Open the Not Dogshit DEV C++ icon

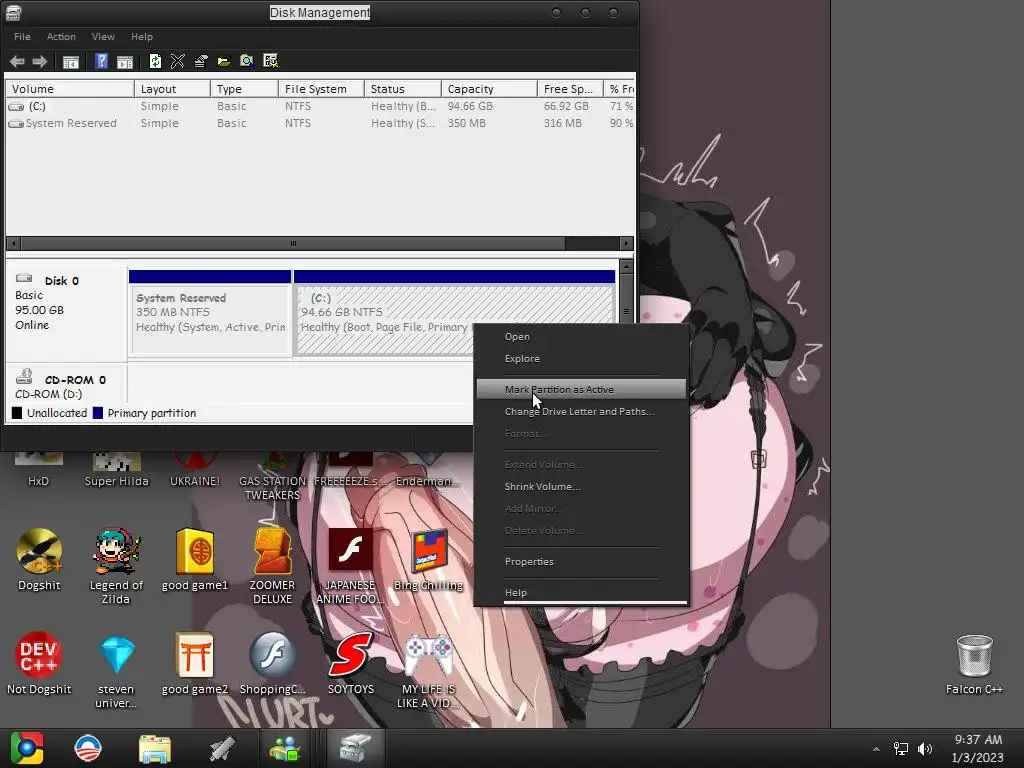click(x=39, y=664)
